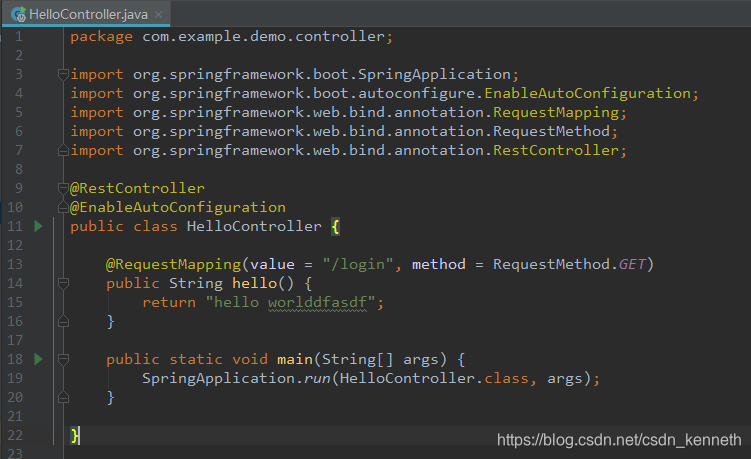
Task: Click the import fold end marker at line 7
Action: pos(63,150)
